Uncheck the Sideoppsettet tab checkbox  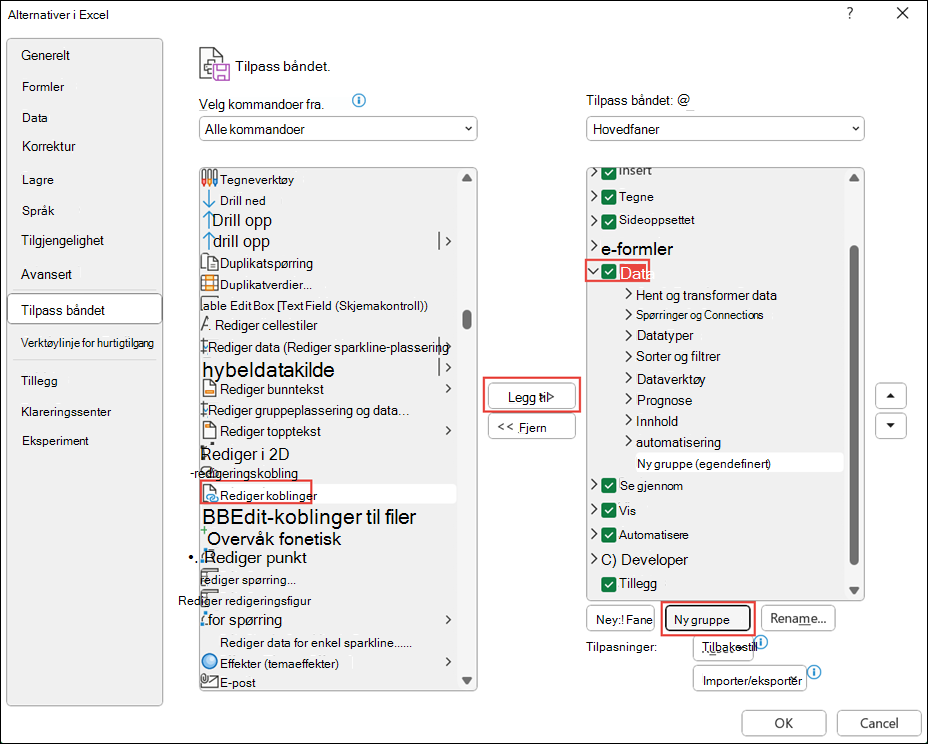[608, 221]
